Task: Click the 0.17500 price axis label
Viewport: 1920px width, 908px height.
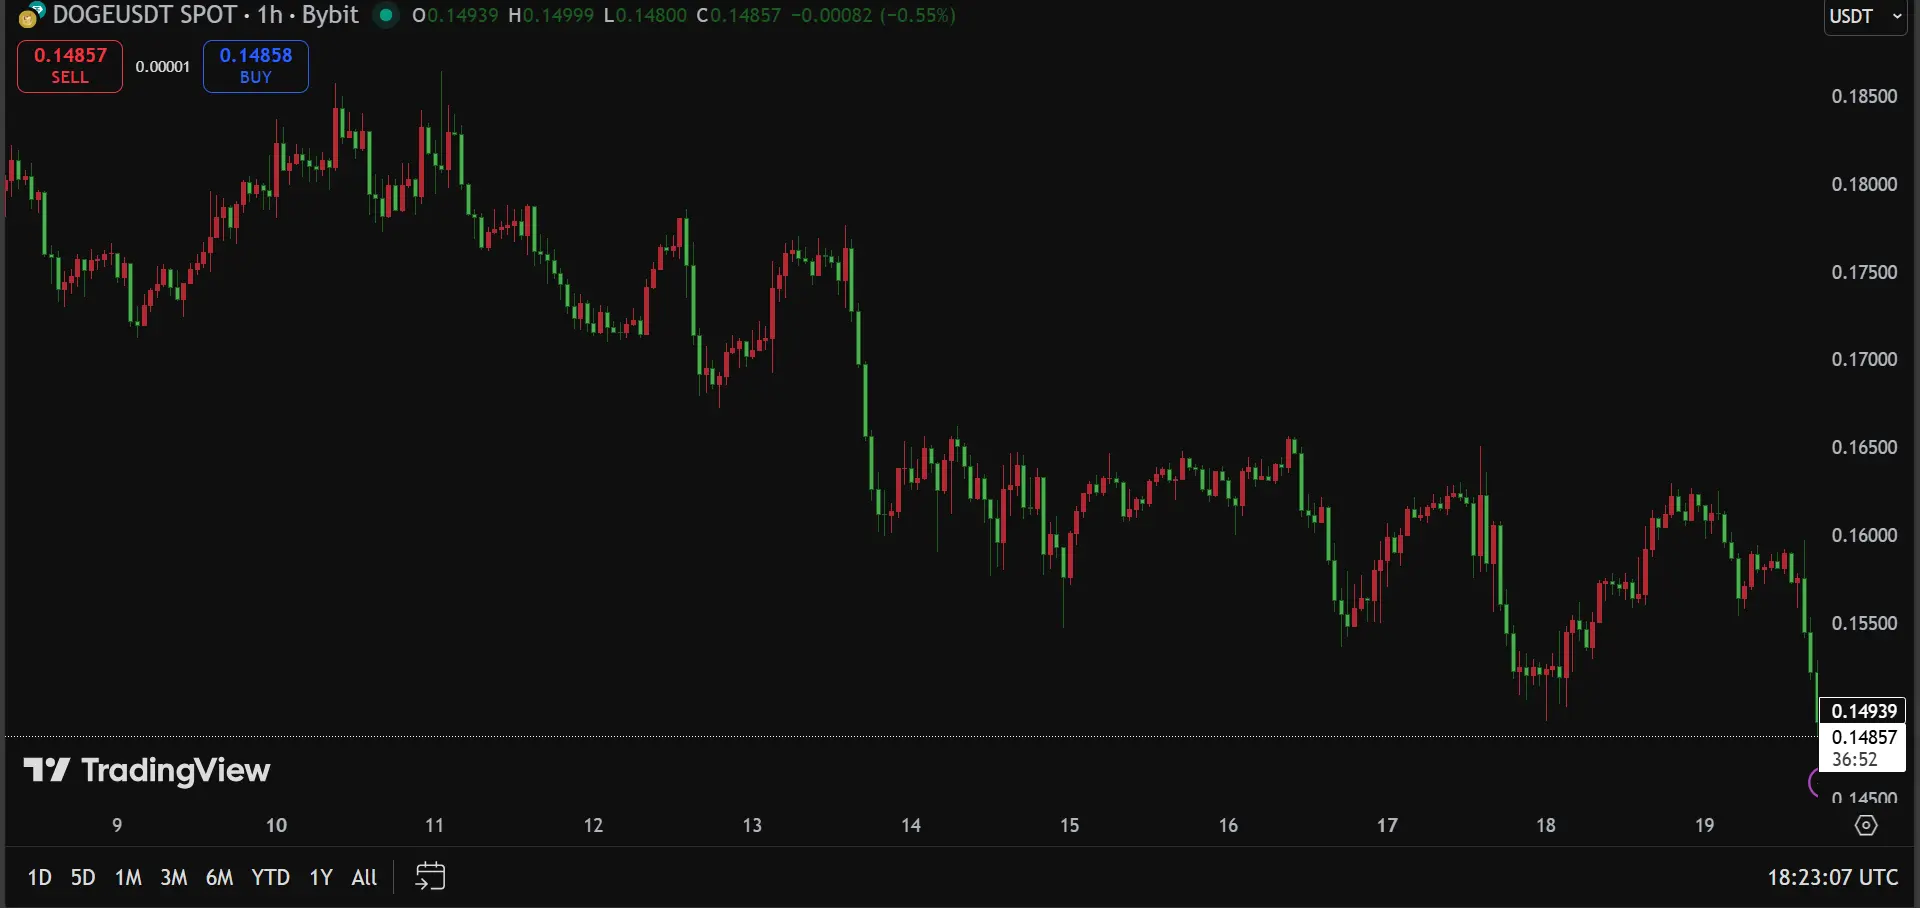Action: [1864, 272]
